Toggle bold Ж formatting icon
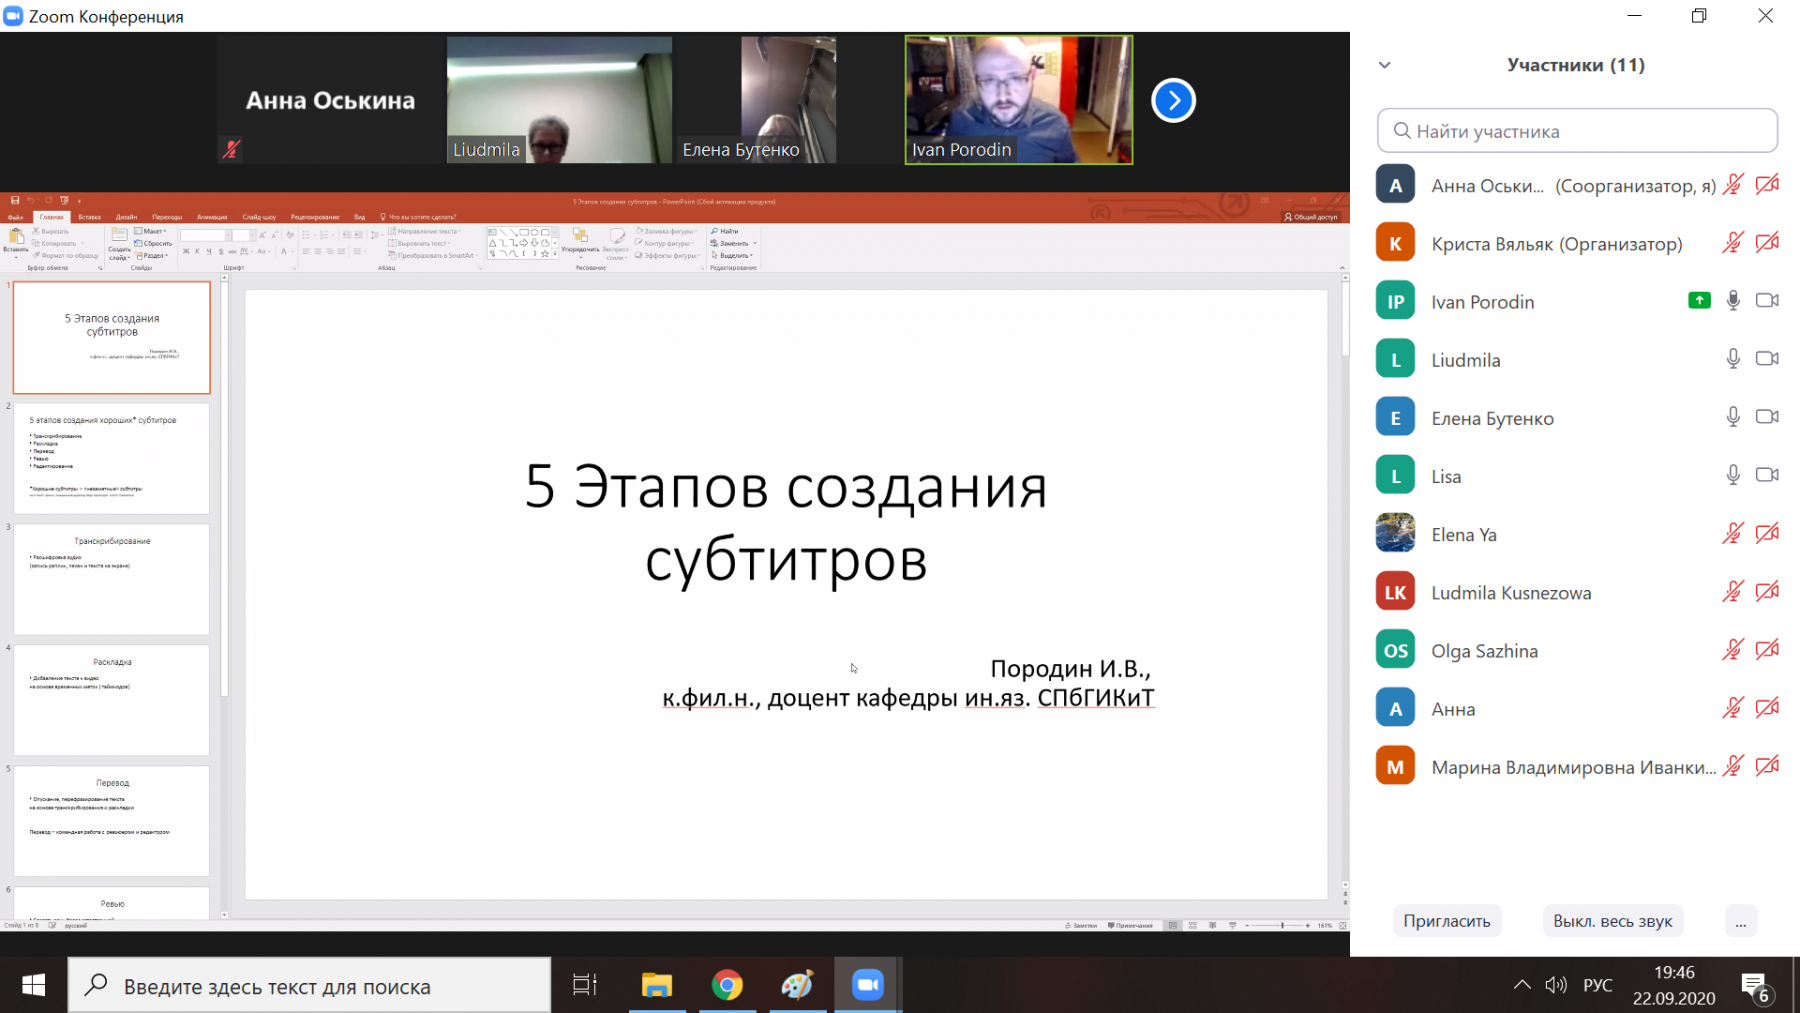1800x1013 pixels. 186,252
